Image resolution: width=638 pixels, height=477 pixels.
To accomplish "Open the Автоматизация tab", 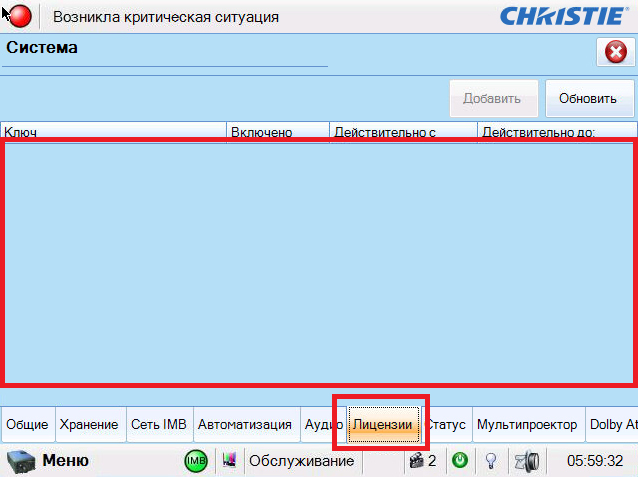I will tap(246, 424).
